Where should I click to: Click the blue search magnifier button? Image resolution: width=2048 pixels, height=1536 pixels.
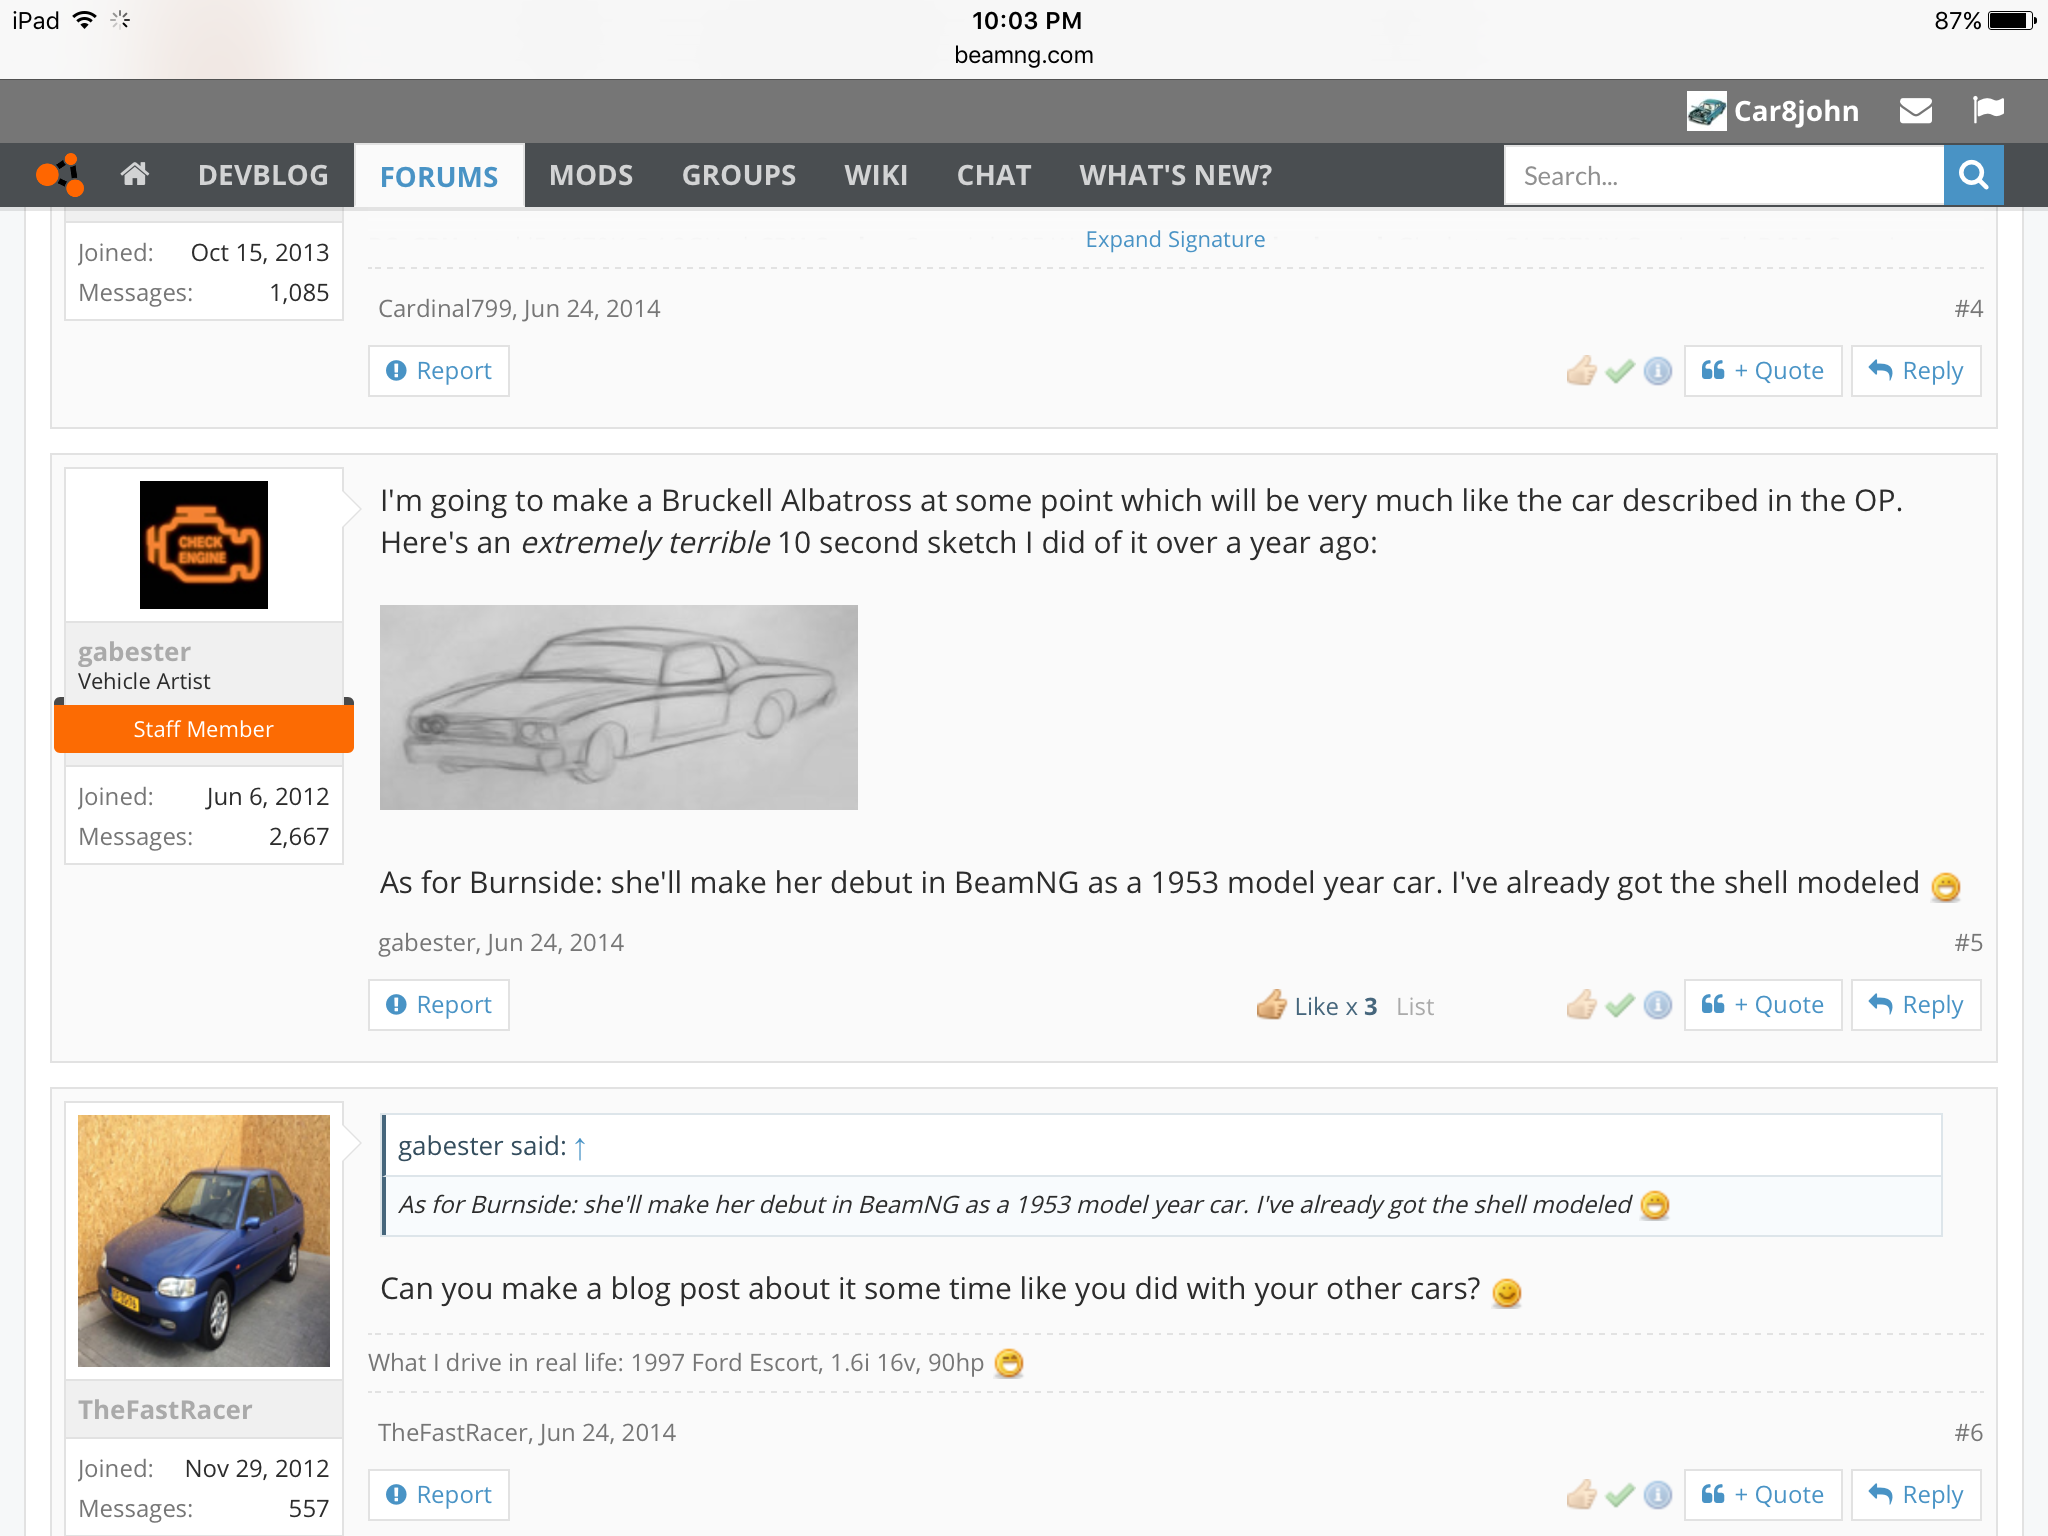tap(1973, 175)
